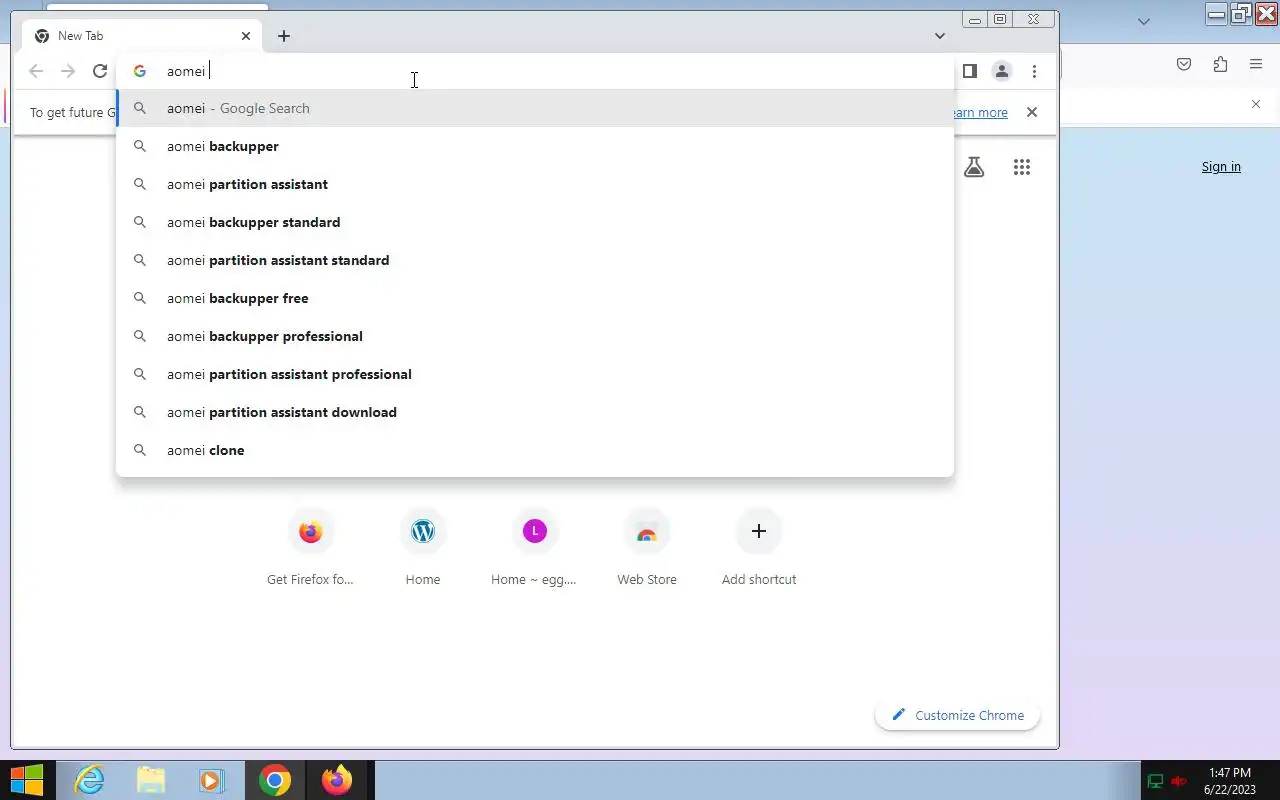The width and height of the screenshot is (1280, 800).
Task: Open 'Get Firefox fo...' shortcut
Action: pyautogui.click(x=310, y=546)
